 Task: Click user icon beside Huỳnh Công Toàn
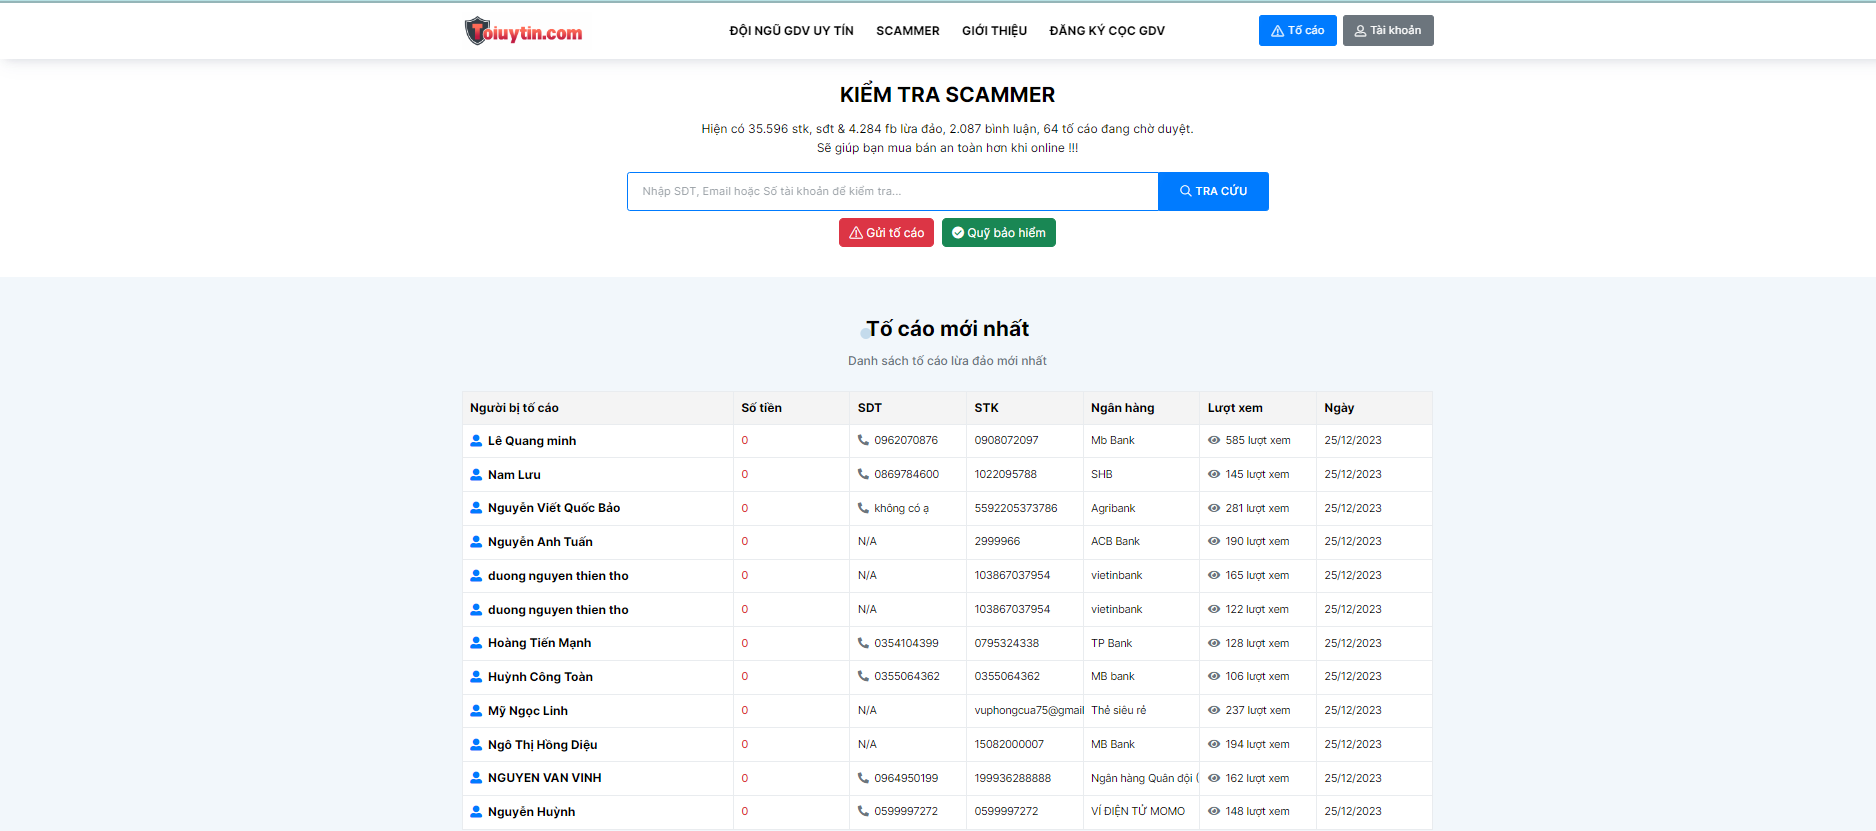pyautogui.click(x=476, y=677)
